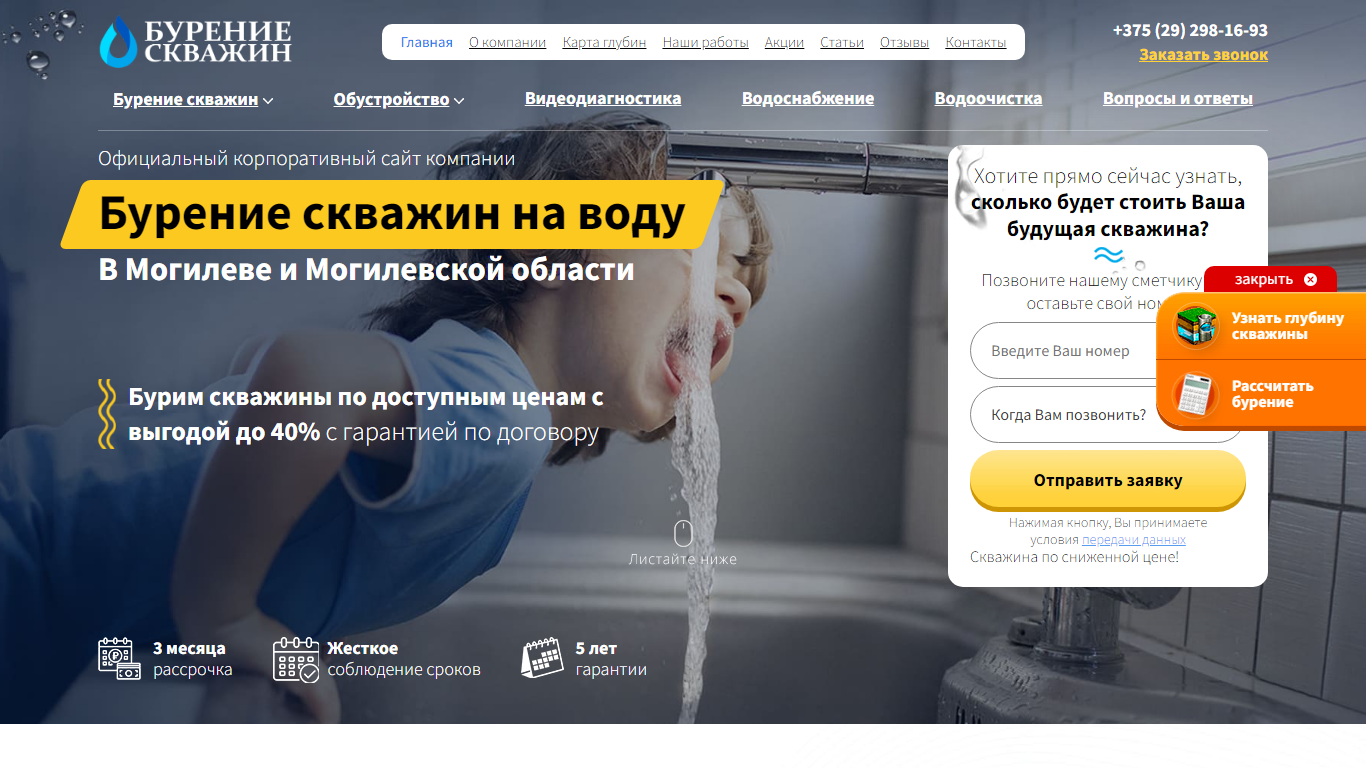Click the water drop company logo

119,42
